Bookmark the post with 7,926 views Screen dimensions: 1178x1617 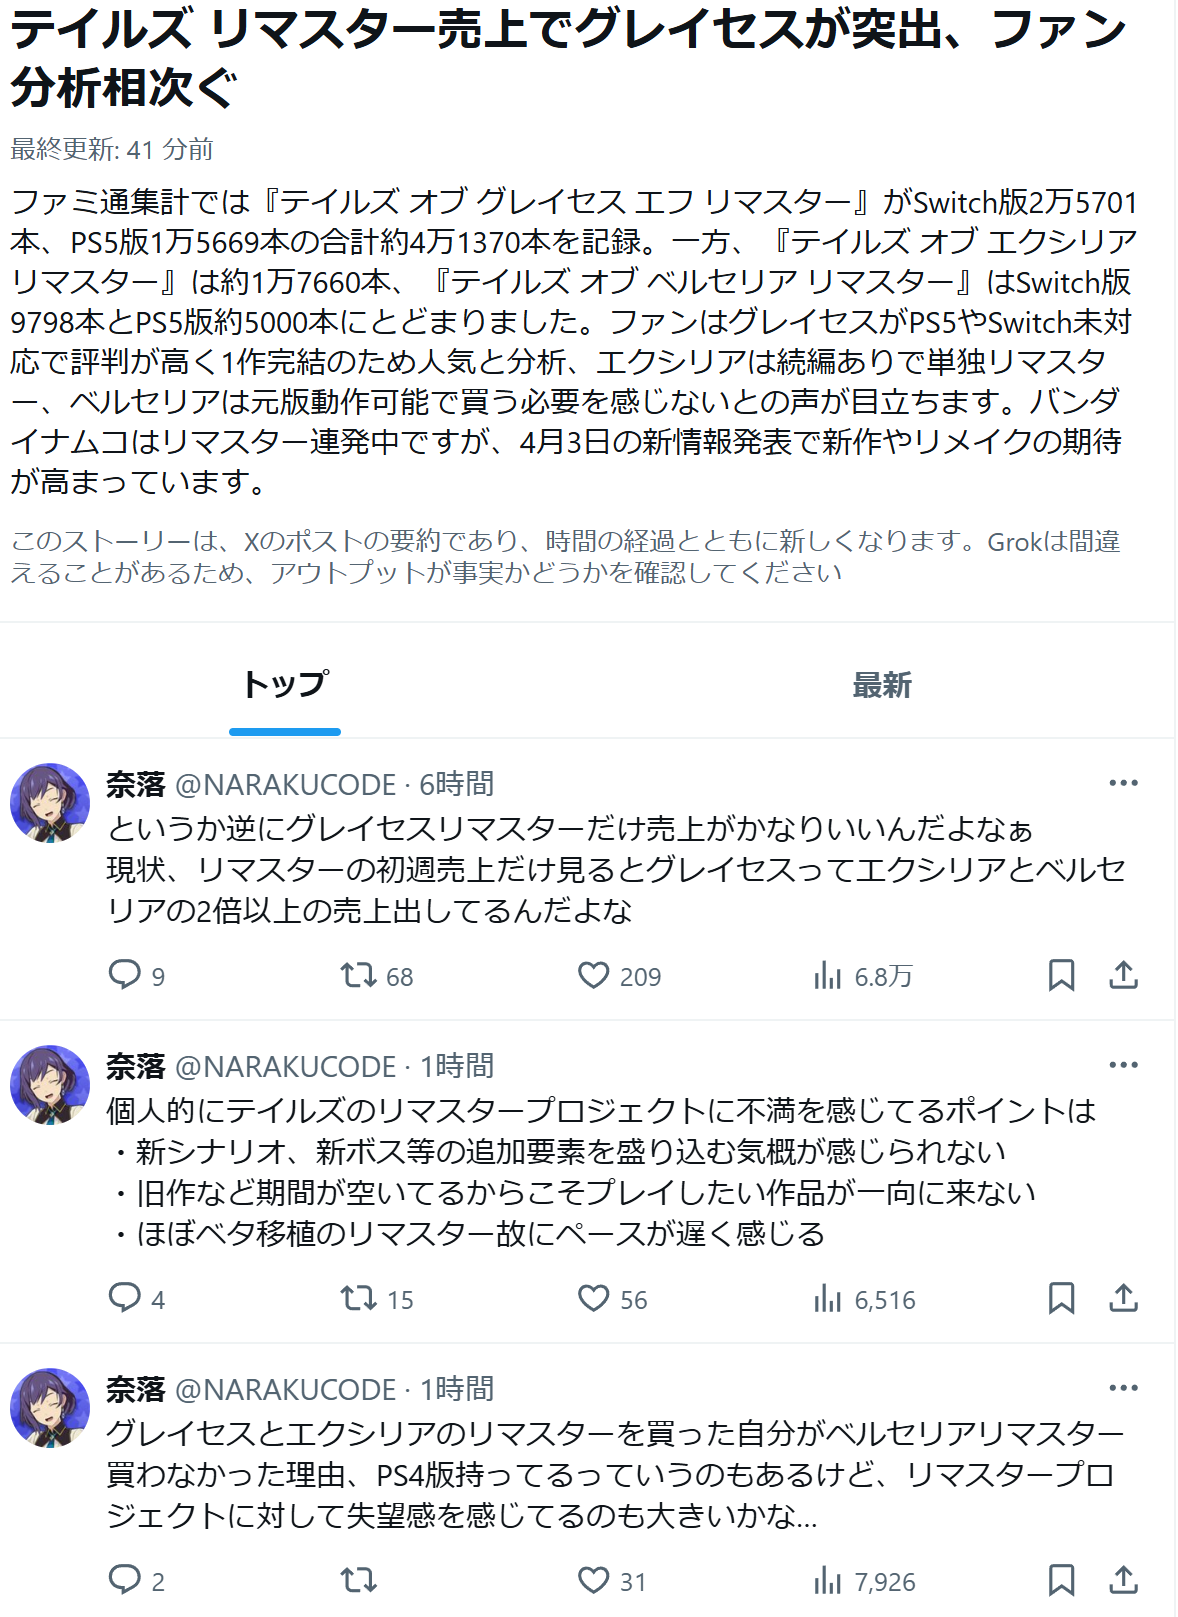point(1061,1580)
